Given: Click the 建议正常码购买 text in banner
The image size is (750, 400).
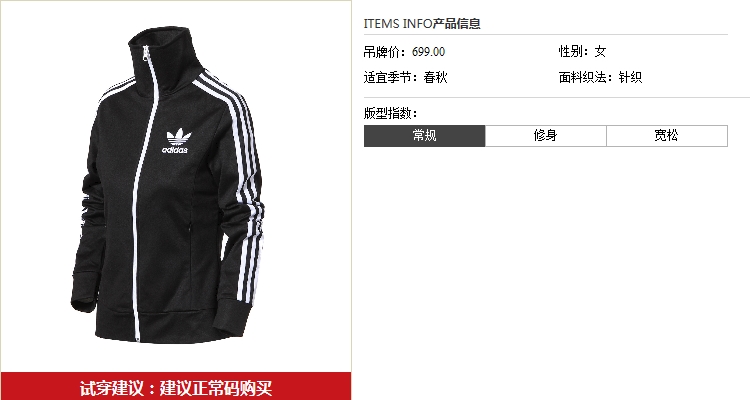Looking at the screenshot, I should pos(216,388).
